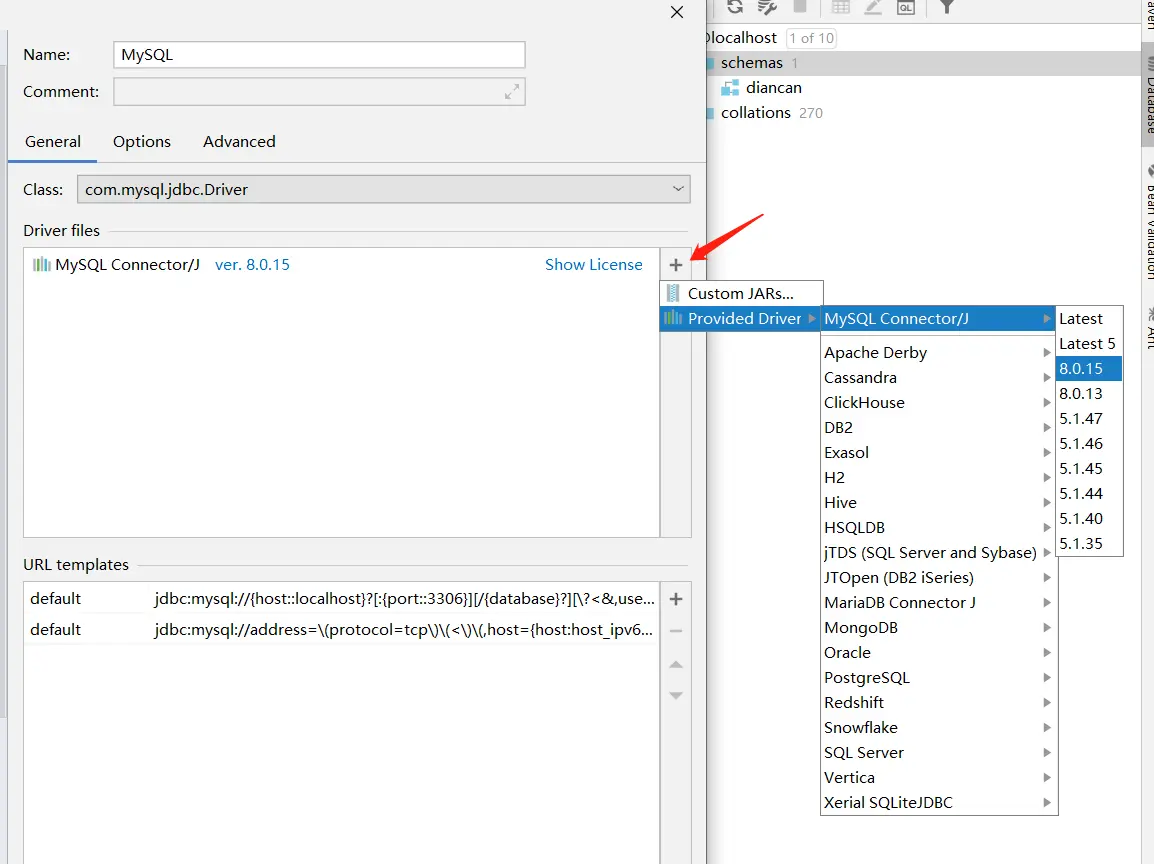The width and height of the screenshot is (1154, 864).
Task: Select driver version 5.1.46
Action: coord(1089,444)
